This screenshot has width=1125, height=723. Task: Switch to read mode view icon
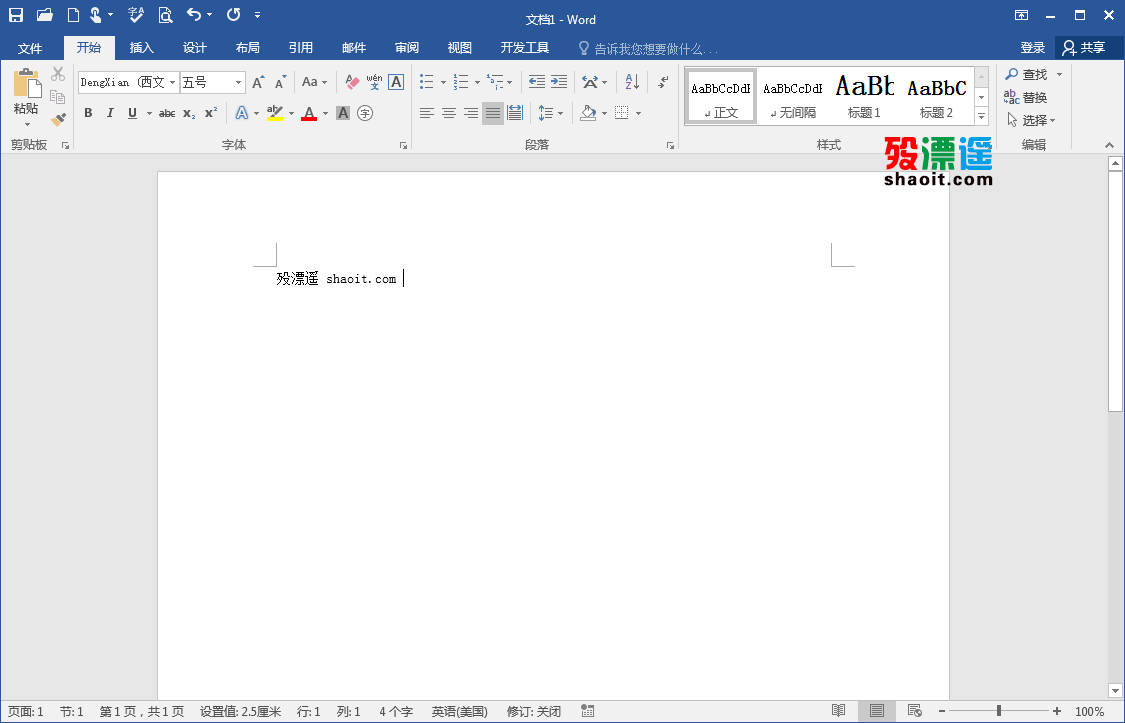tap(838, 711)
